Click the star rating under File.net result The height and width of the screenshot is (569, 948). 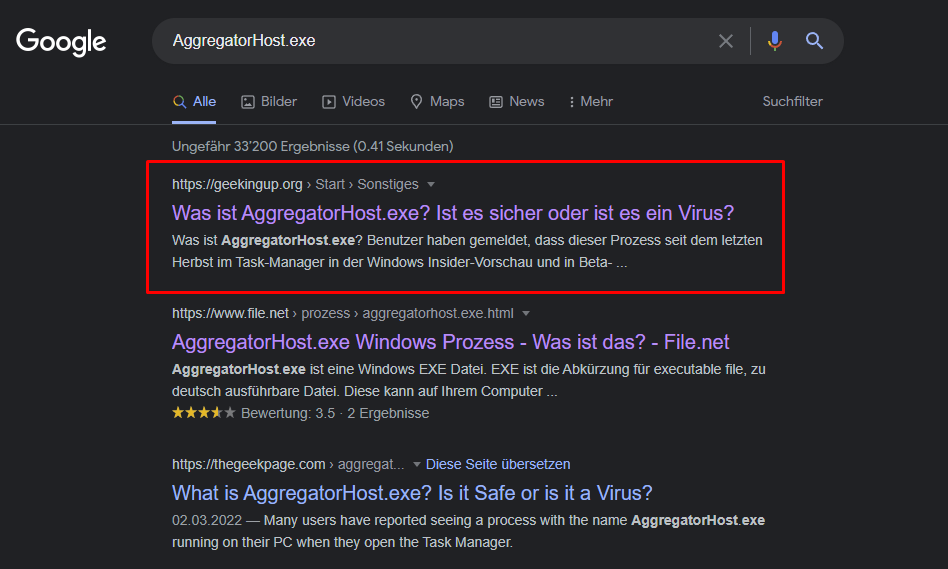click(204, 413)
